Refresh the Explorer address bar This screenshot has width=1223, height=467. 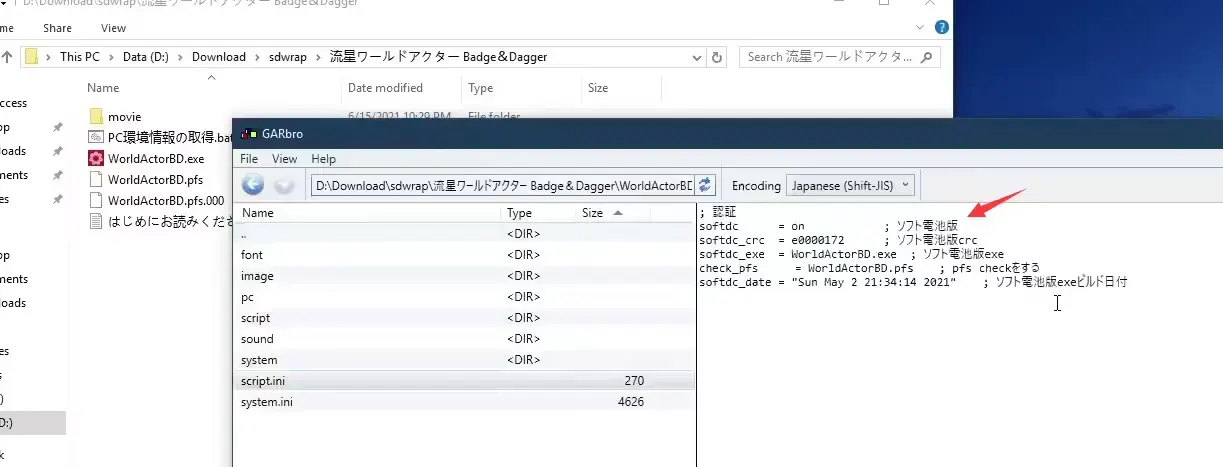718,57
